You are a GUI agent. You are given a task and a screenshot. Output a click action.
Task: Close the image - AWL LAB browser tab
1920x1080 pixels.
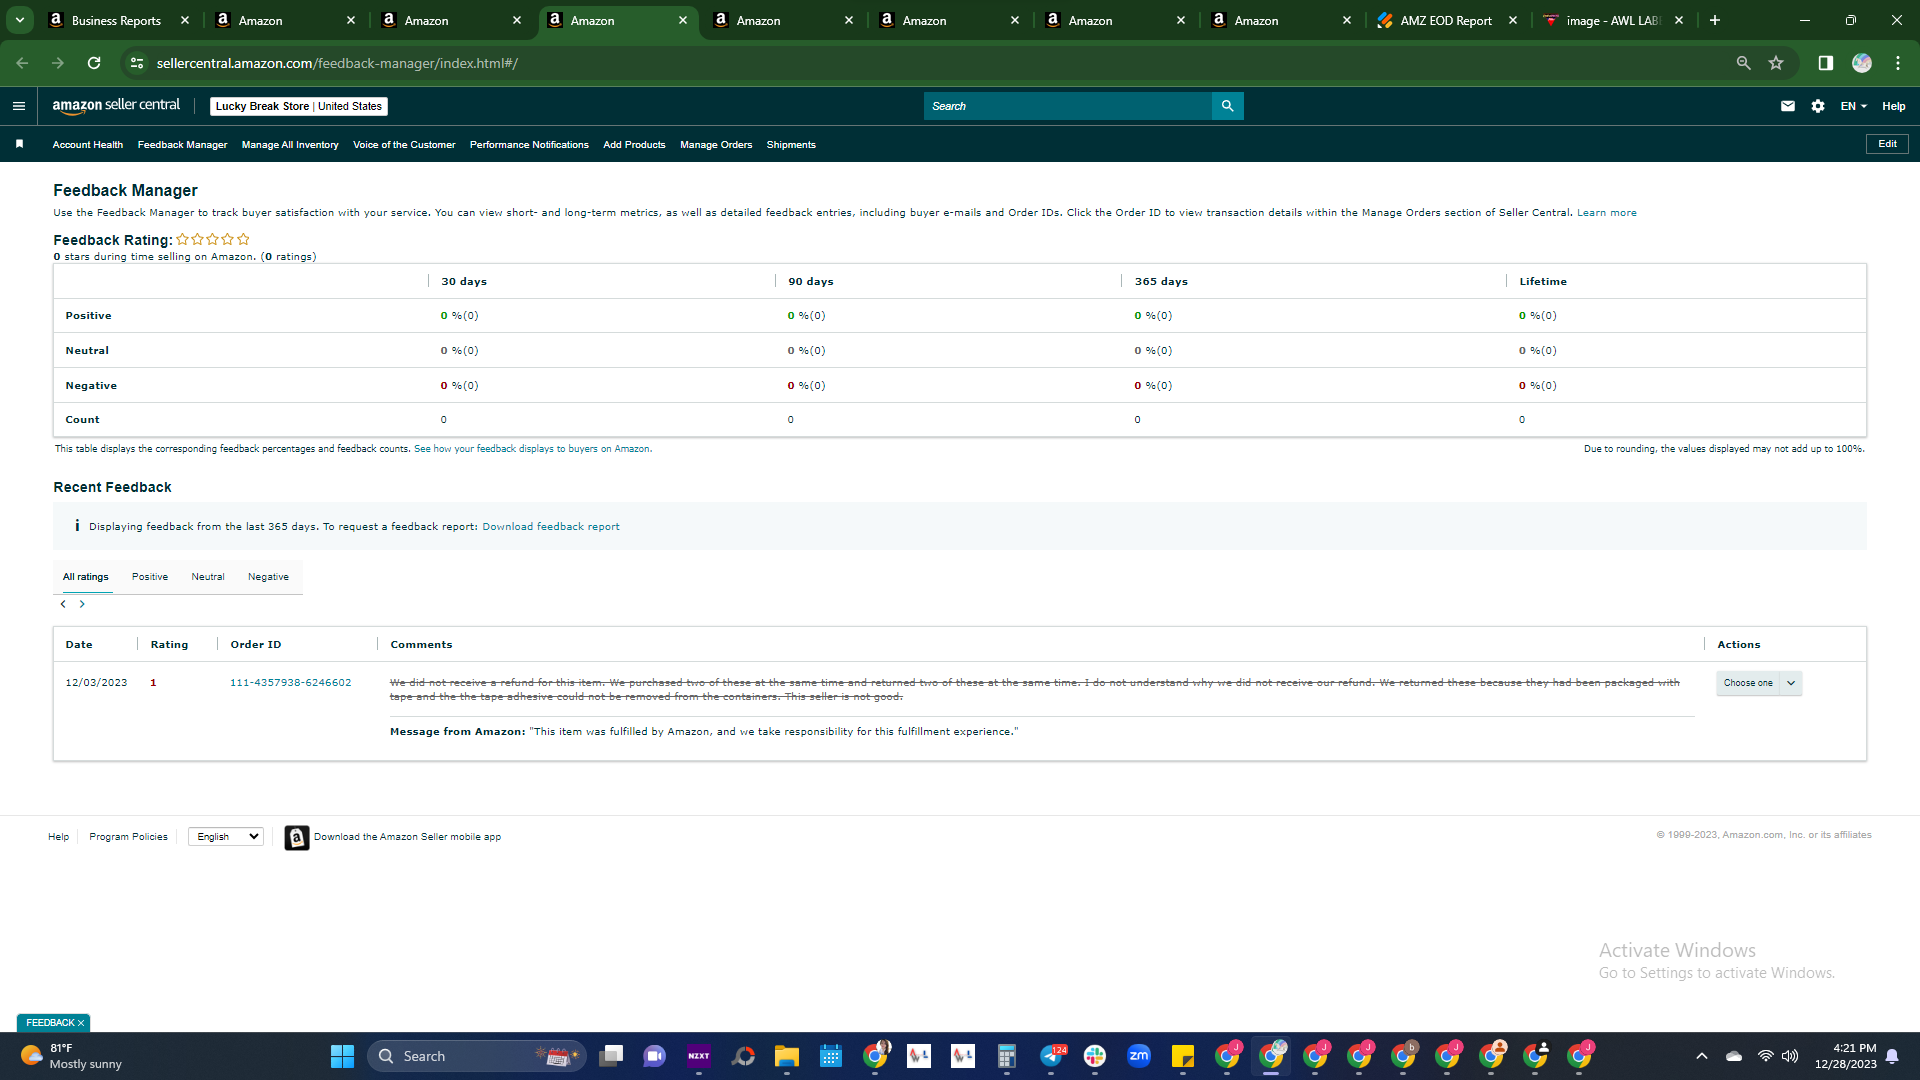(x=1679, y=20)
